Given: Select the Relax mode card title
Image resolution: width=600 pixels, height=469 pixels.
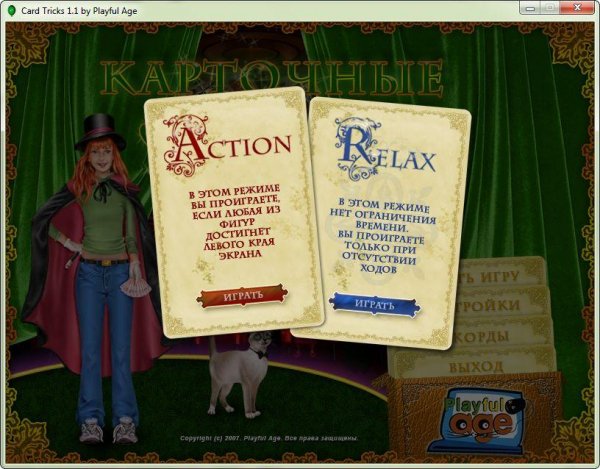Looking at the screenshot, I should (x=385, y=151).
